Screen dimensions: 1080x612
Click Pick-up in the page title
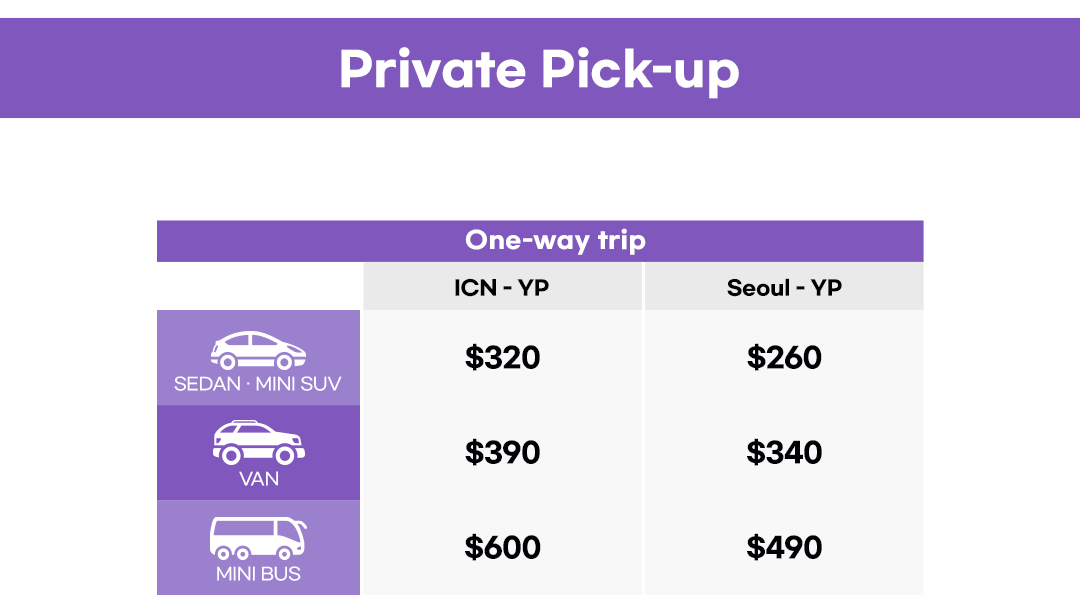pyautogui.click(x=641, y=69)
